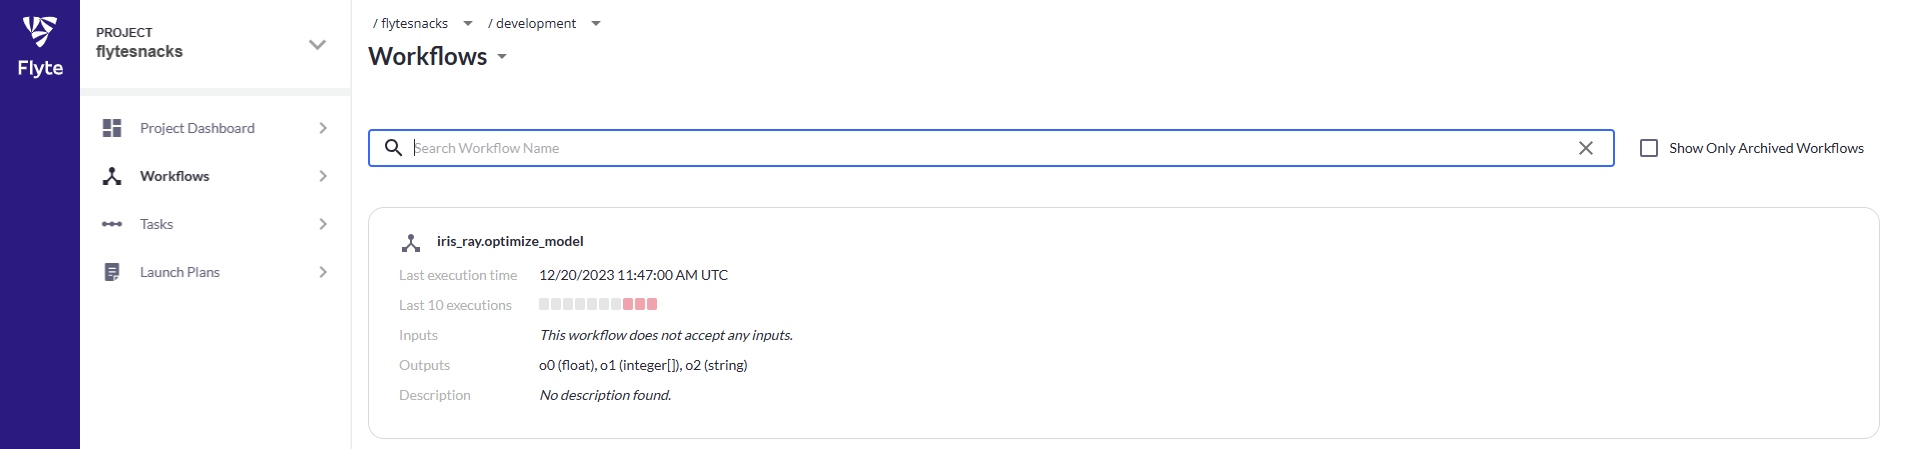Click the Project Dashboard grid icon
This screenshot has height=449, width=1920.
[112, 128]
